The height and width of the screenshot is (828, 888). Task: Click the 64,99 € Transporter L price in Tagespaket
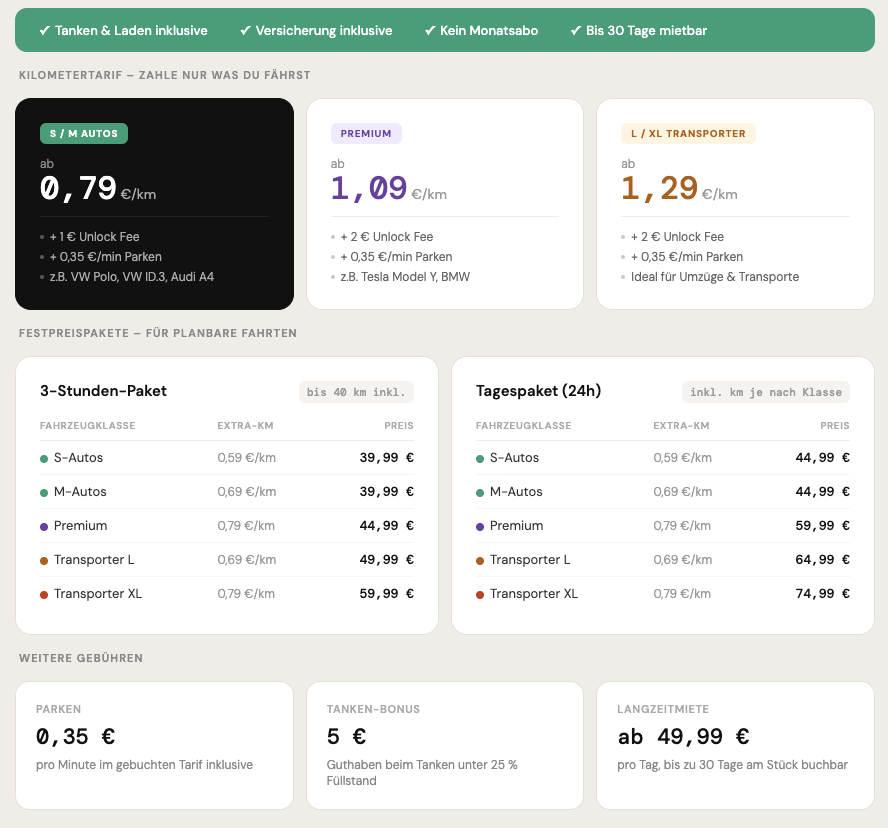click(822, 560)
